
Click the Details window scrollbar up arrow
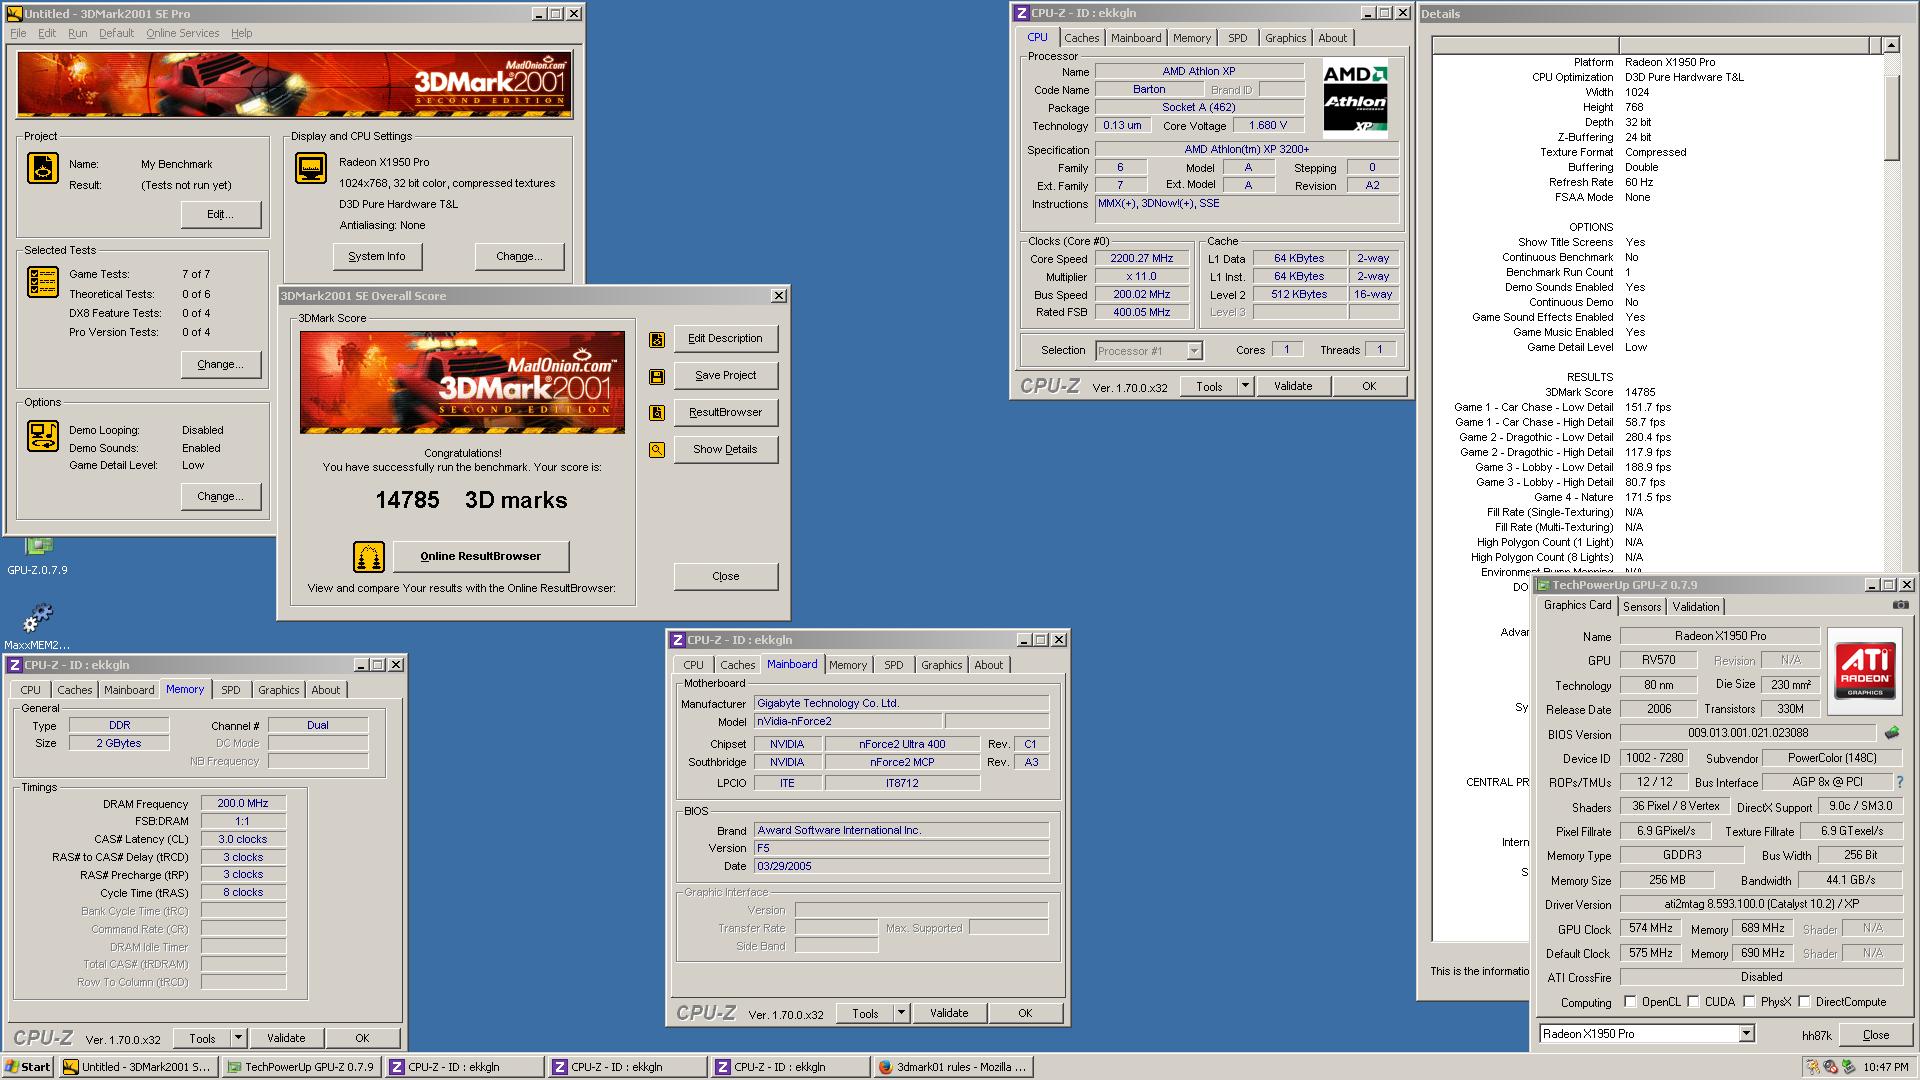[1890, 45]
